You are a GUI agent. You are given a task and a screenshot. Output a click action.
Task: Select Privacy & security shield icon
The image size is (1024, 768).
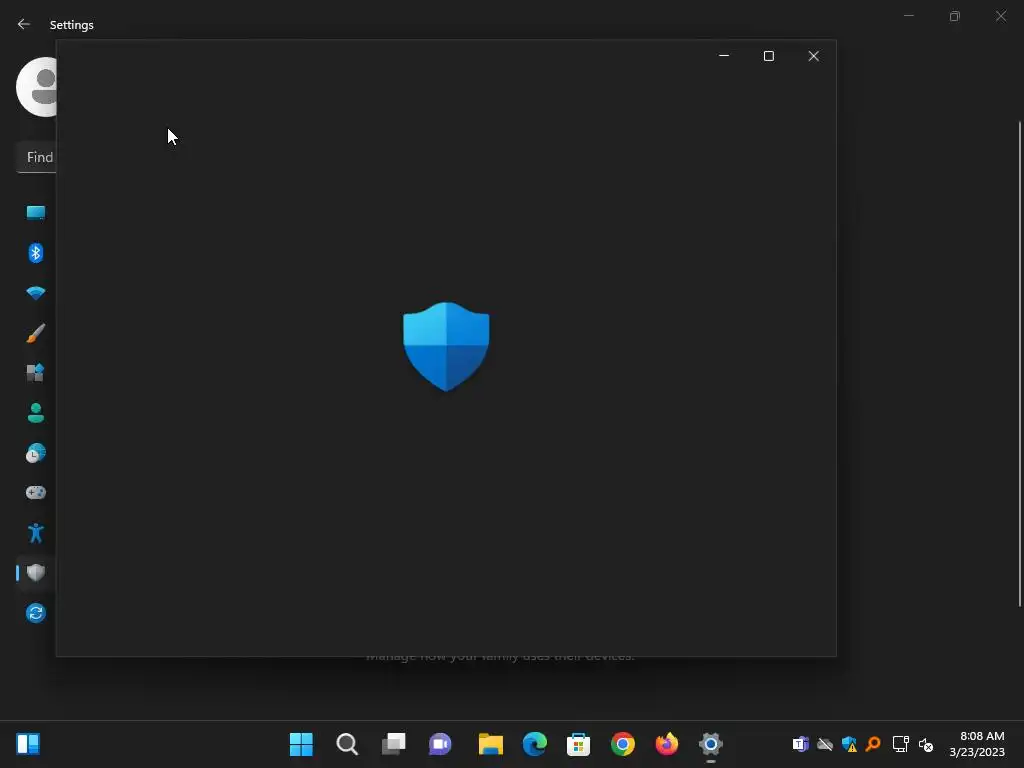(x=36, y=573)
